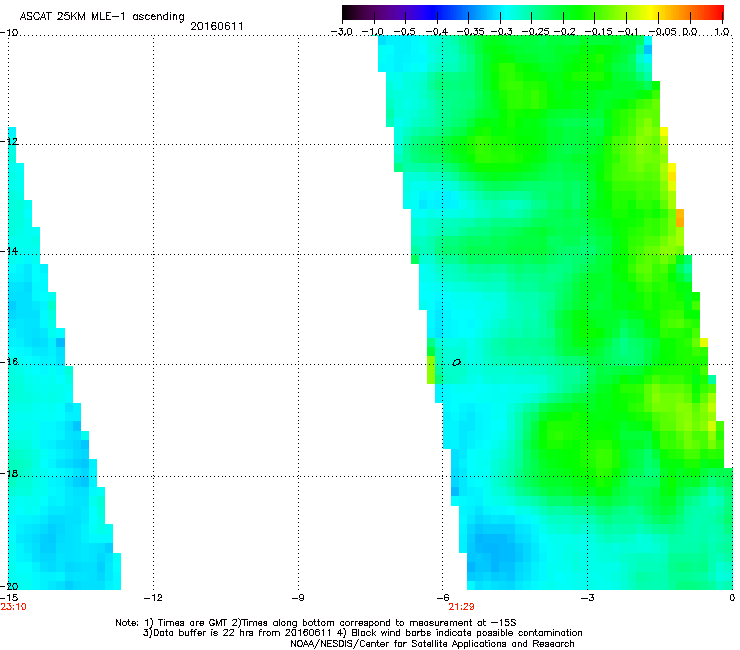Click the longitude label '-12' on the bottom axis
Screen dimensions: 740x650
click(153, 598)
